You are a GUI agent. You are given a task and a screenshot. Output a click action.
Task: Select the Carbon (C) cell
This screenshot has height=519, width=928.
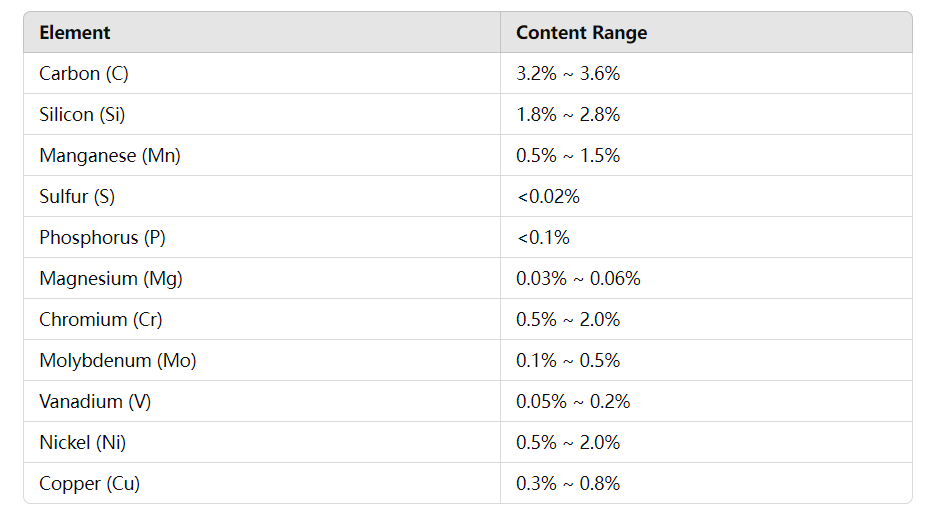(262, 73)
